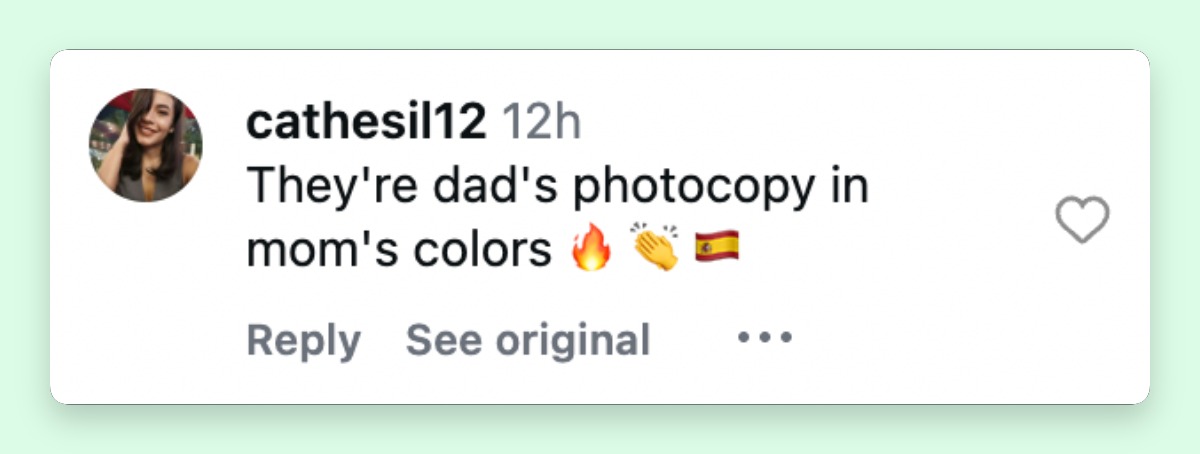Open the three-dots more options menu
This screenshot has height=454, width=1200.
(765, 339)
